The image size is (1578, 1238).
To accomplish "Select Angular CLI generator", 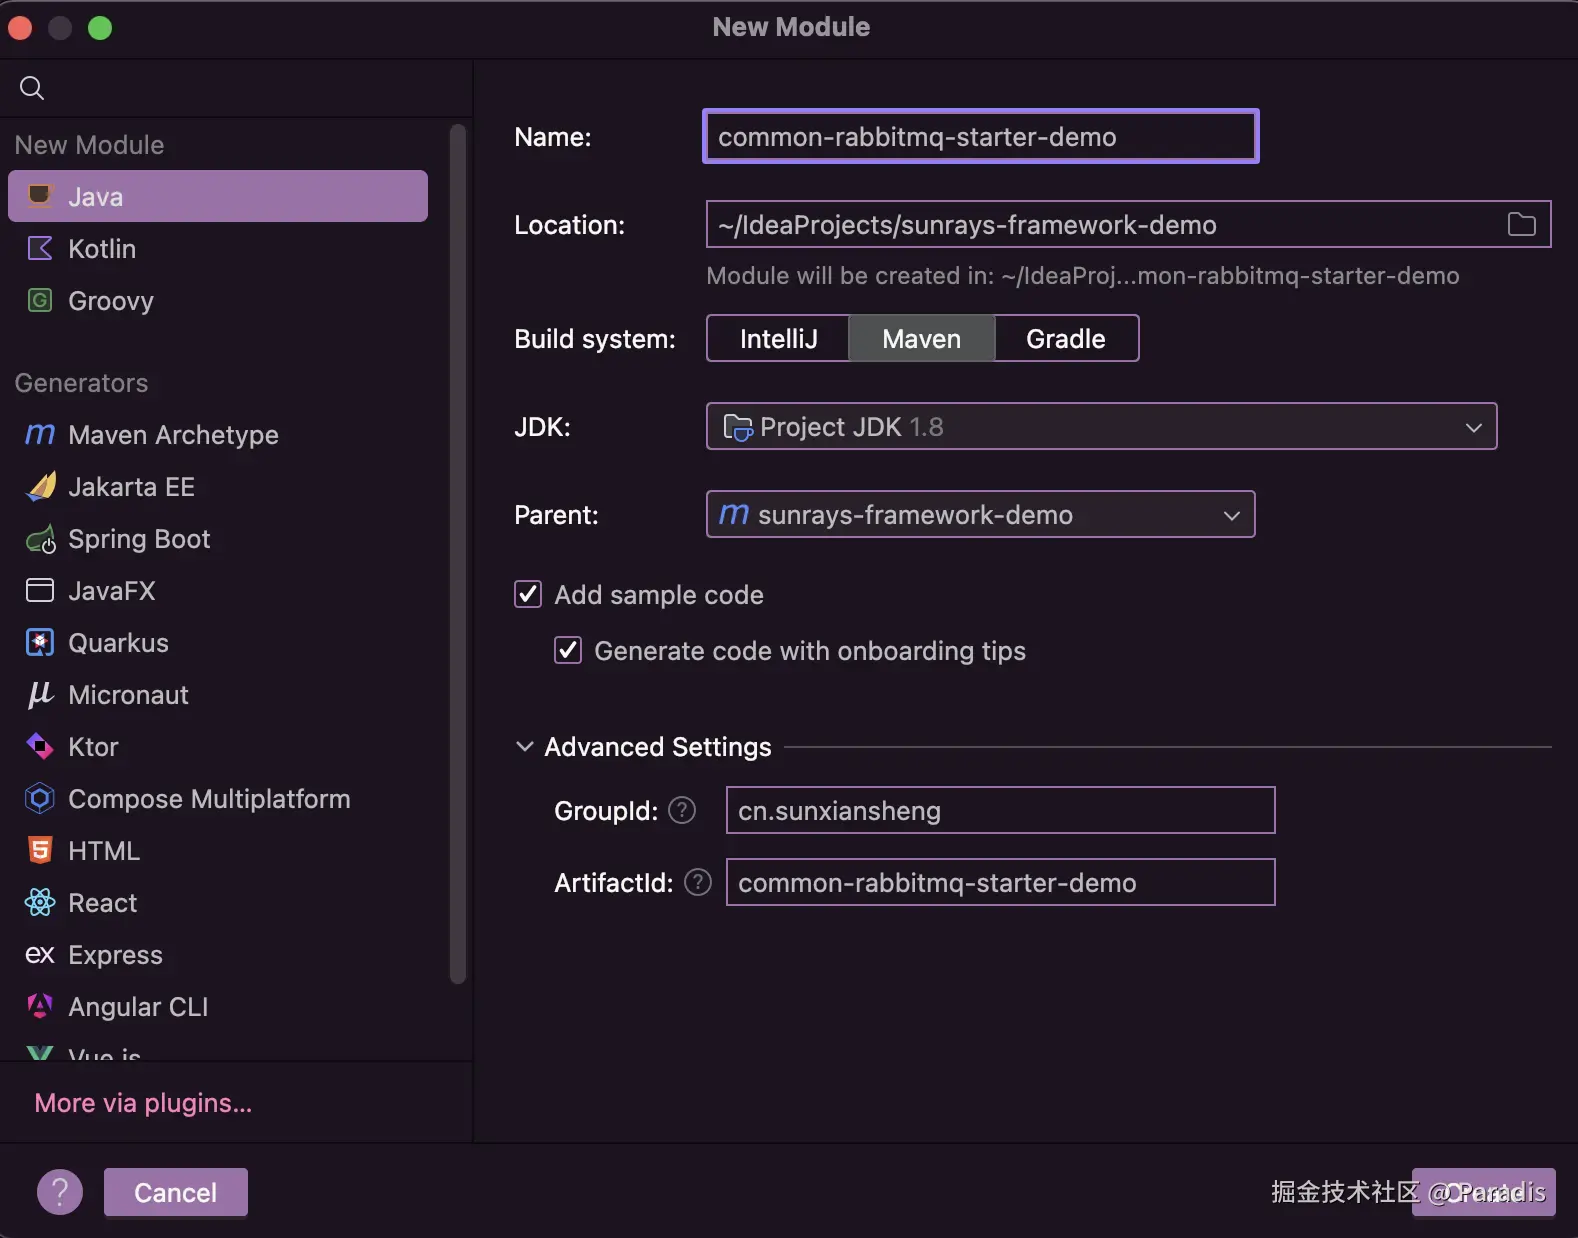I will [218, 1006].
